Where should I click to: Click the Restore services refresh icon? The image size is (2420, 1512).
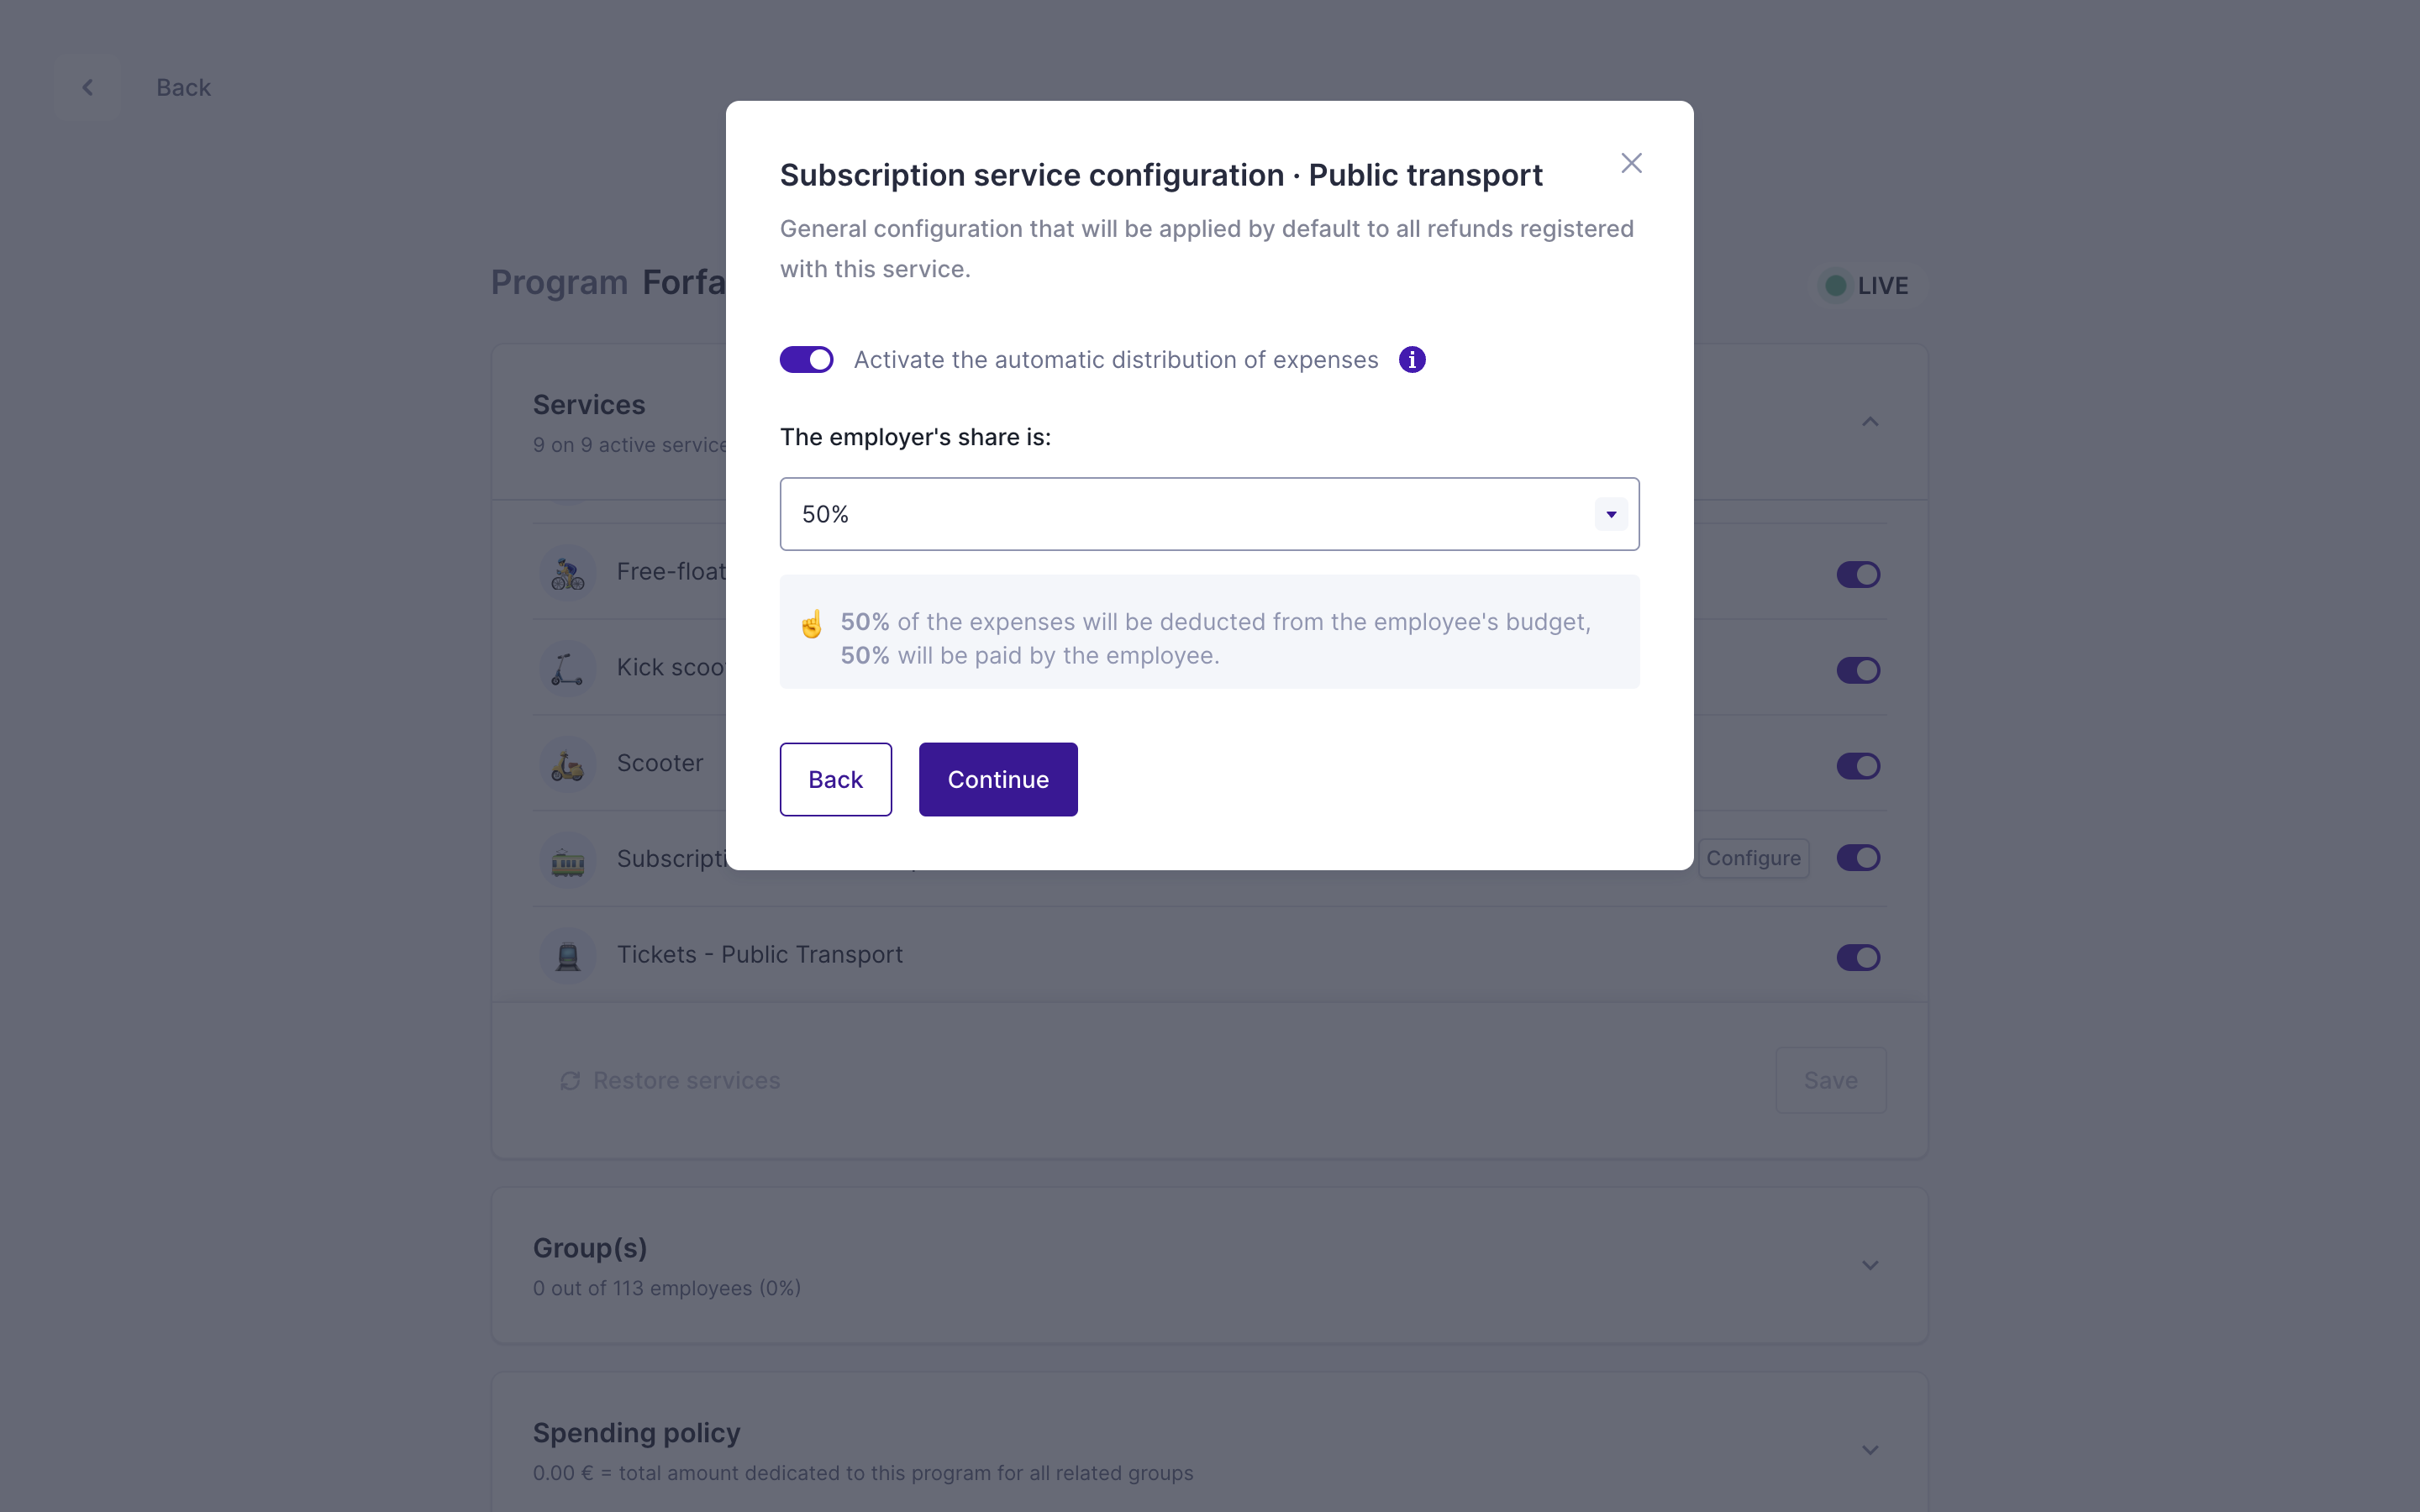click(x=570, y=1081)
